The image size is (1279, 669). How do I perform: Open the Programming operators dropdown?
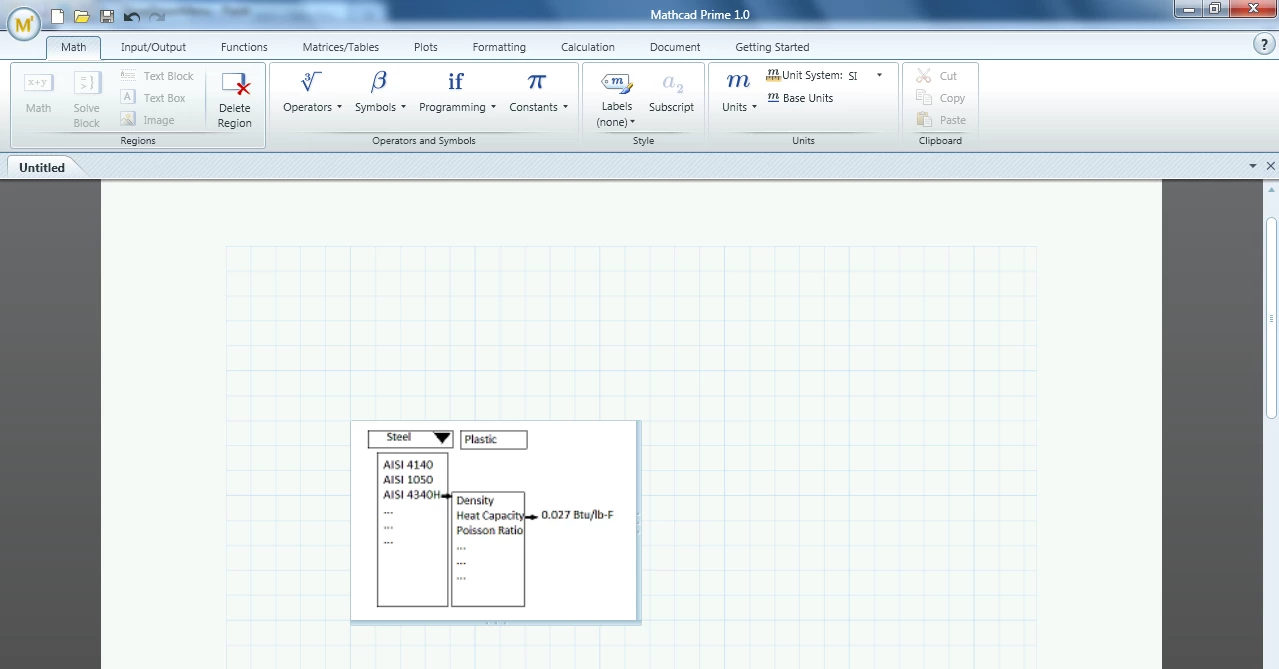pos(457,92)
